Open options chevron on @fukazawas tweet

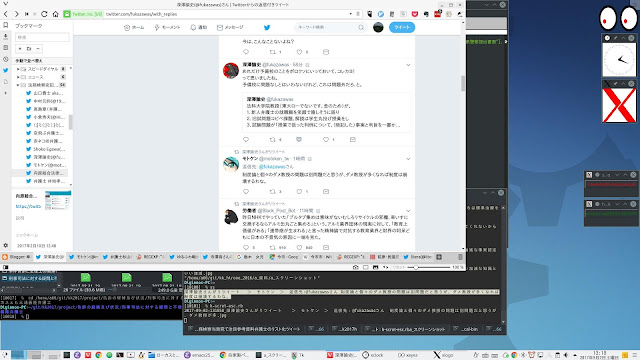408,65
